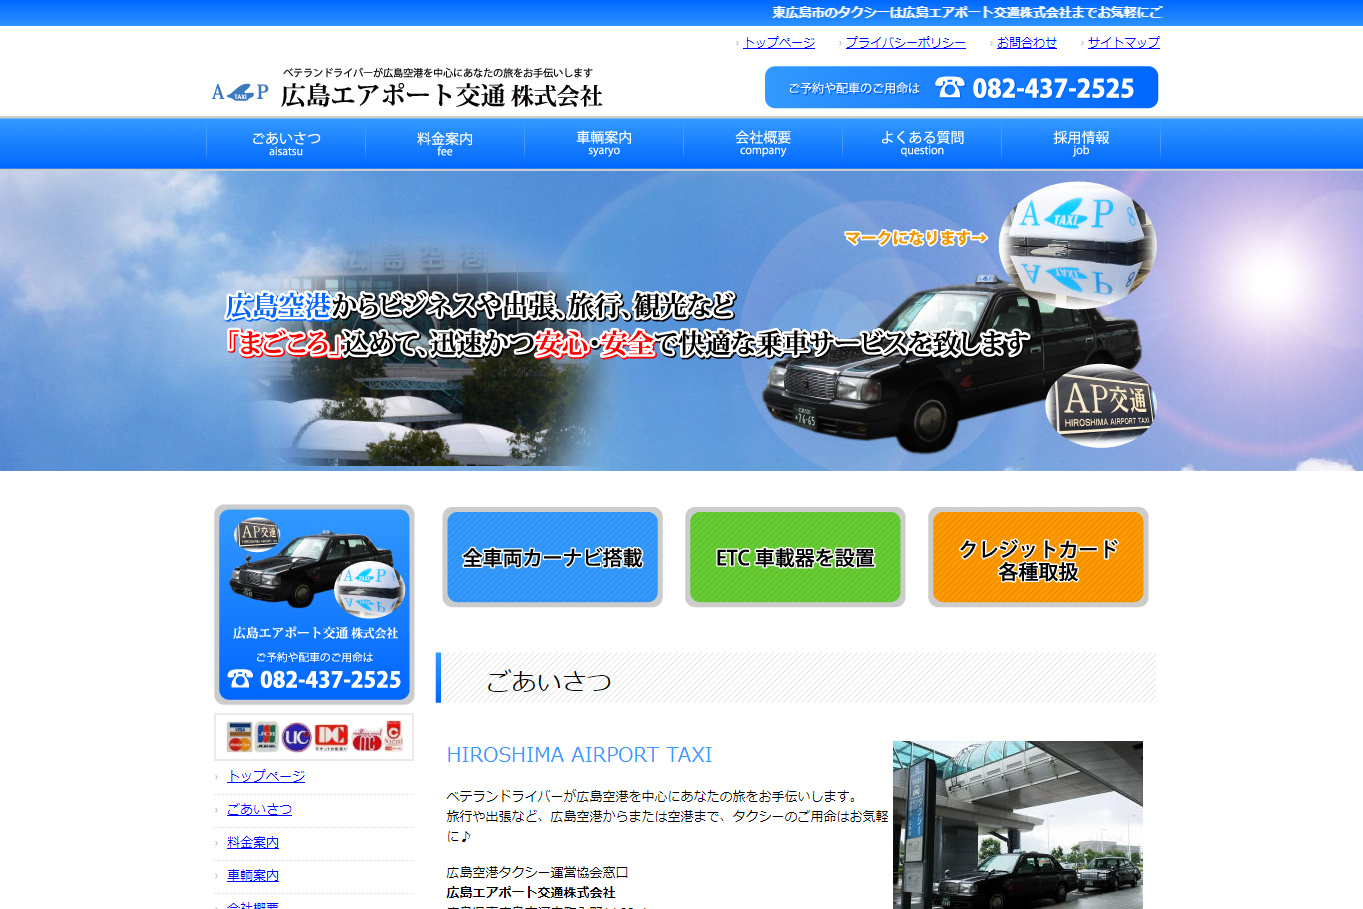
Task: Open the ごあいさつ (aisatsu) navigation tab
Action: click(x=286, y=143)
